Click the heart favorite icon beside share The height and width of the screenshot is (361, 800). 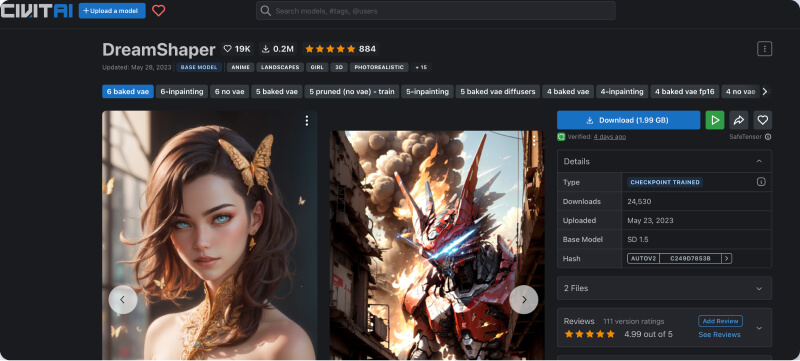click(x=762, y=120)
